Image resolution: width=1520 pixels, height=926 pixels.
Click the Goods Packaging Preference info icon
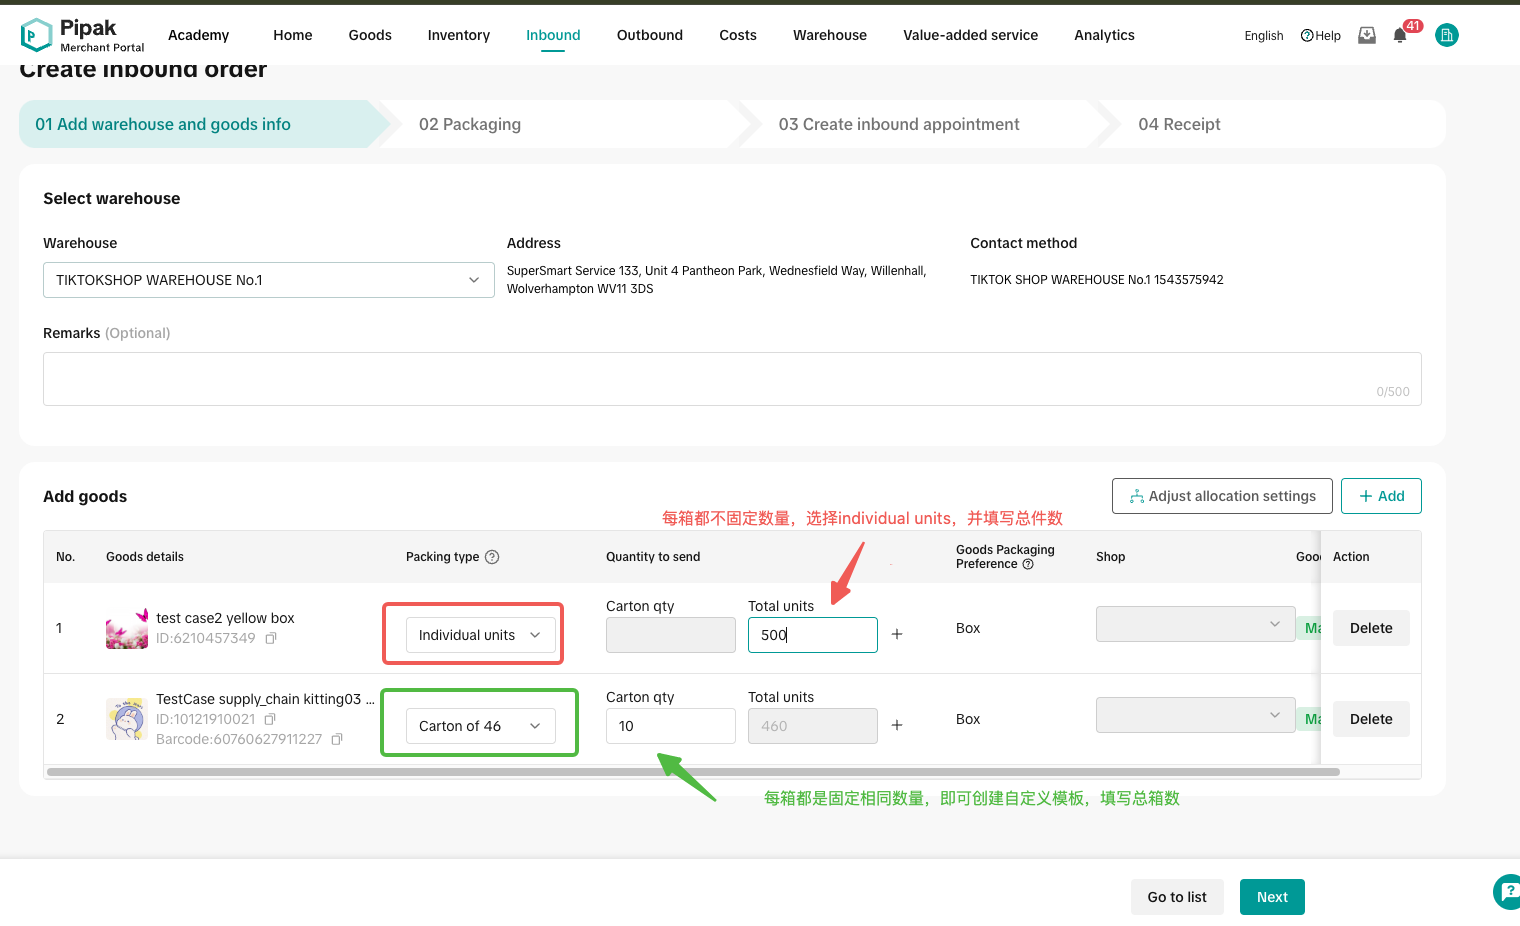coord(1028,564)
